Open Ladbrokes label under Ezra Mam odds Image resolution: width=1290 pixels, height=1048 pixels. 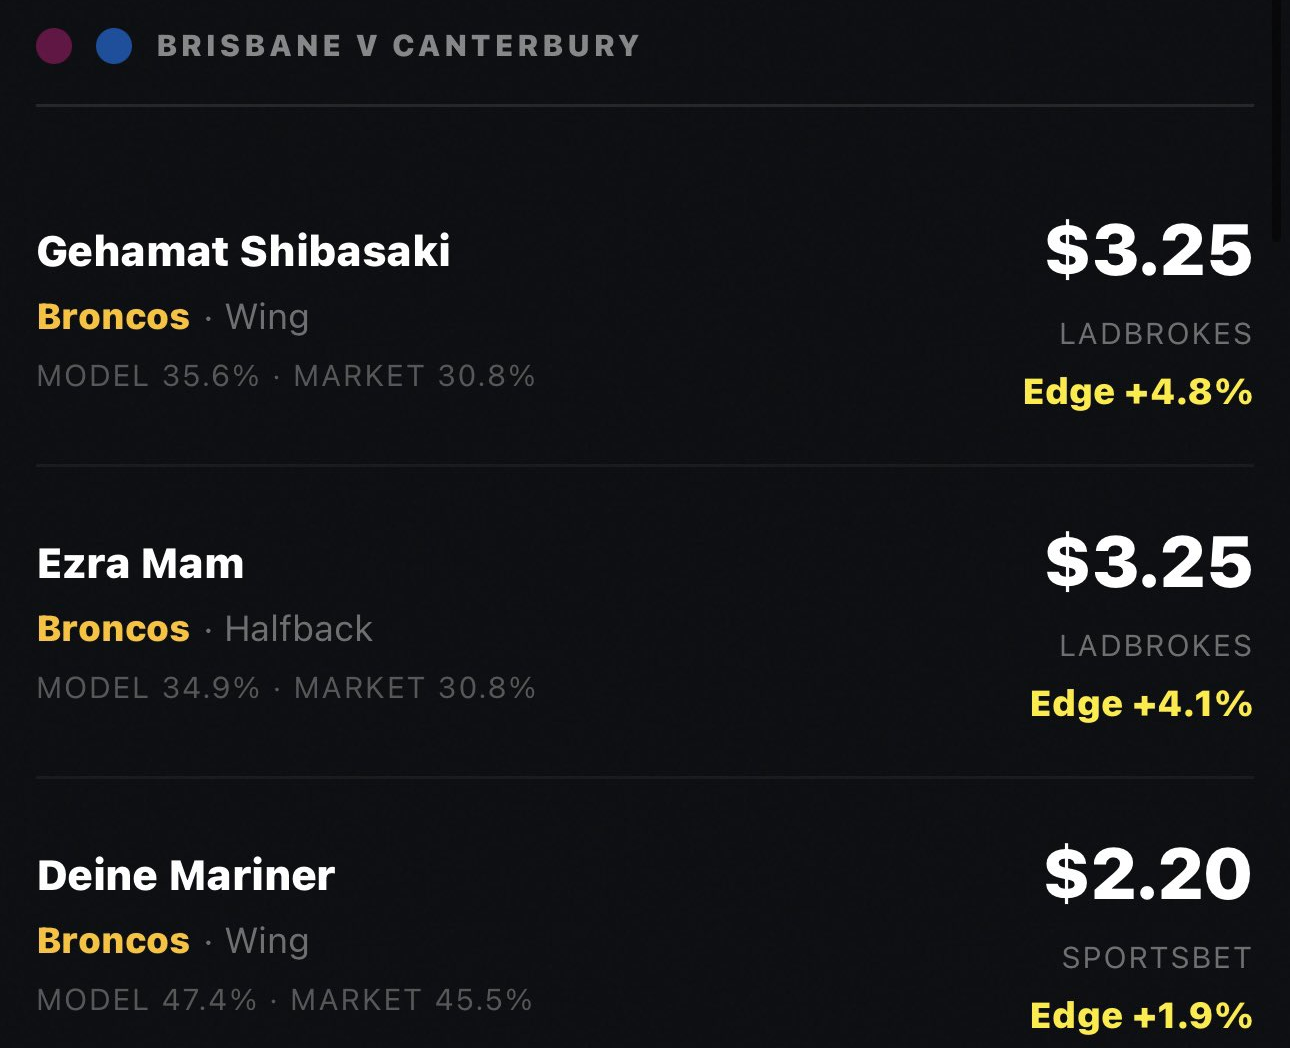[1156, 646]
